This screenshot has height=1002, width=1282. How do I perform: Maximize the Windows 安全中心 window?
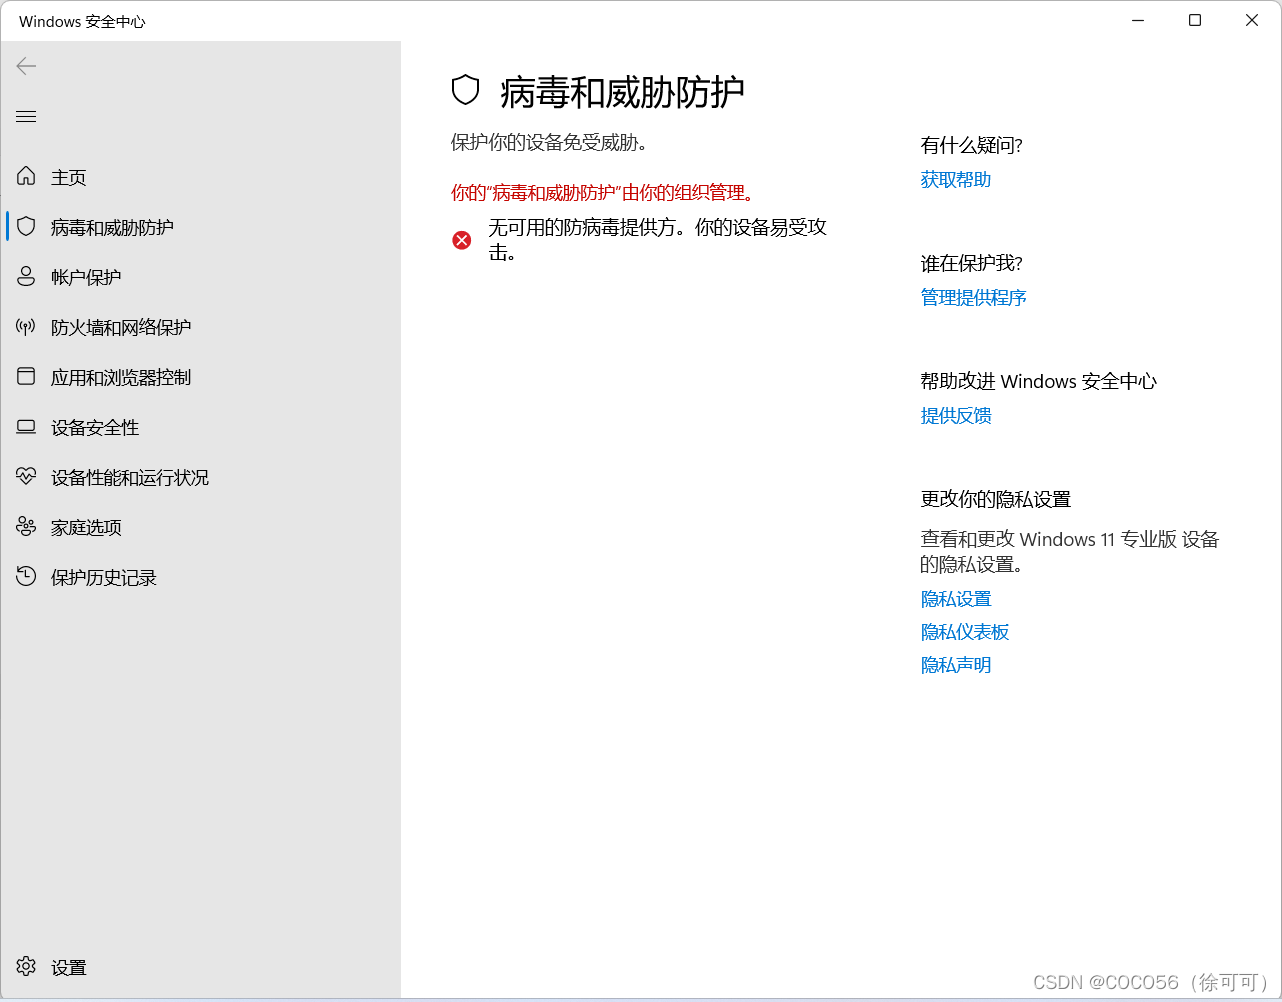coord(1195,21)
